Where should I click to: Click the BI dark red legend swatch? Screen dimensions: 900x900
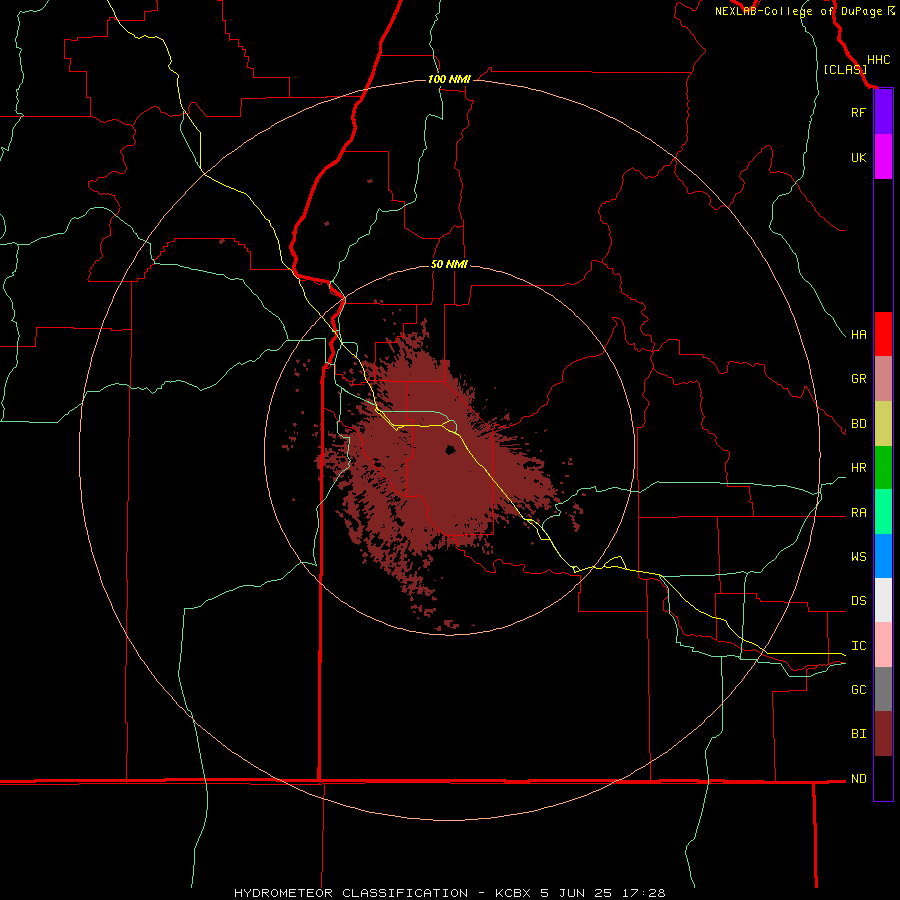pyautogui.click(x=883, y=734)
